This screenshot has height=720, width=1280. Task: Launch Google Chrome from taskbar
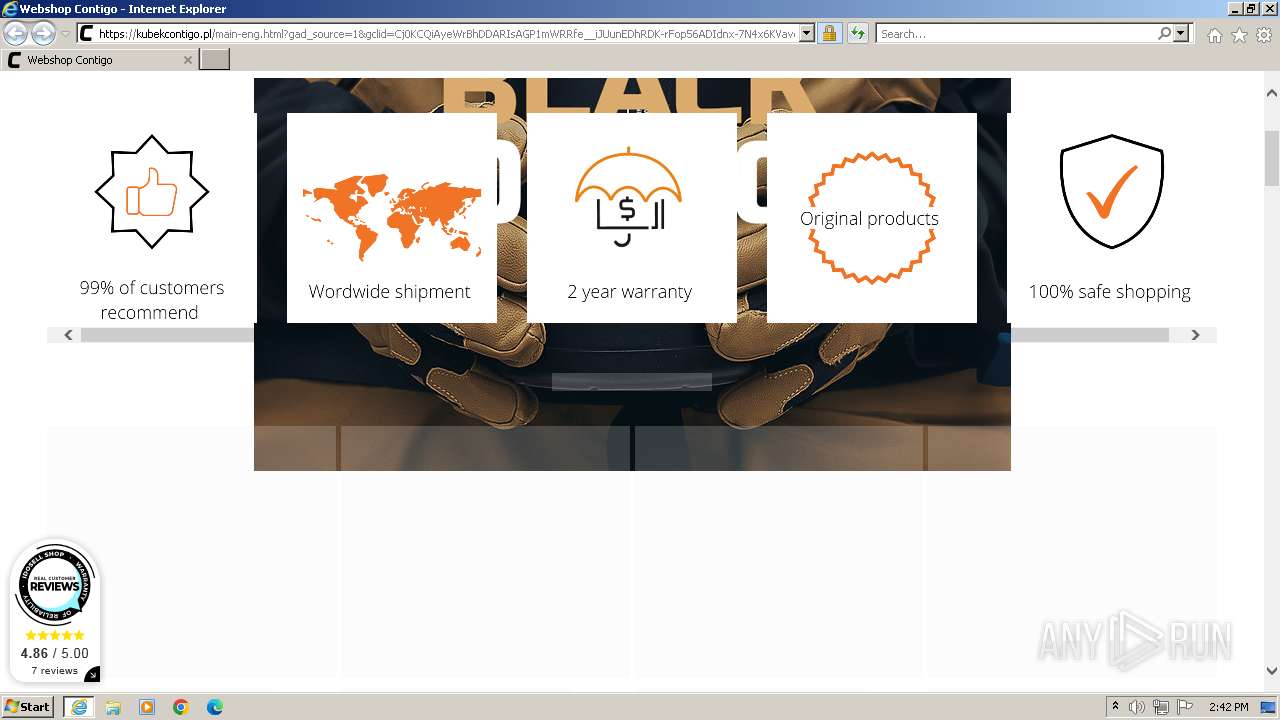point(181,707)
